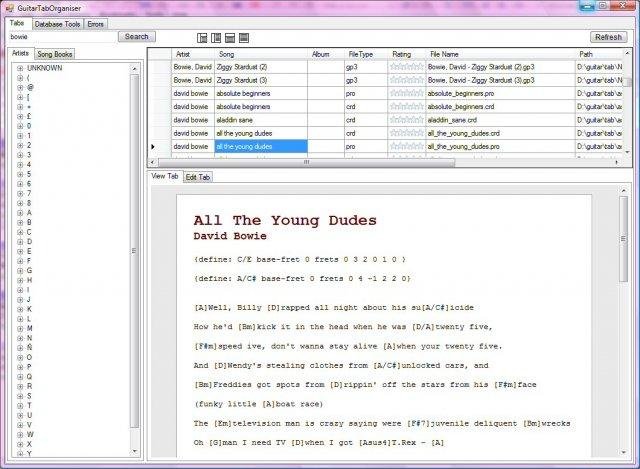The width and height of the screenshot is (640, 469).
Task: Click the grid scroll right arrow
Action: (616, 162)
